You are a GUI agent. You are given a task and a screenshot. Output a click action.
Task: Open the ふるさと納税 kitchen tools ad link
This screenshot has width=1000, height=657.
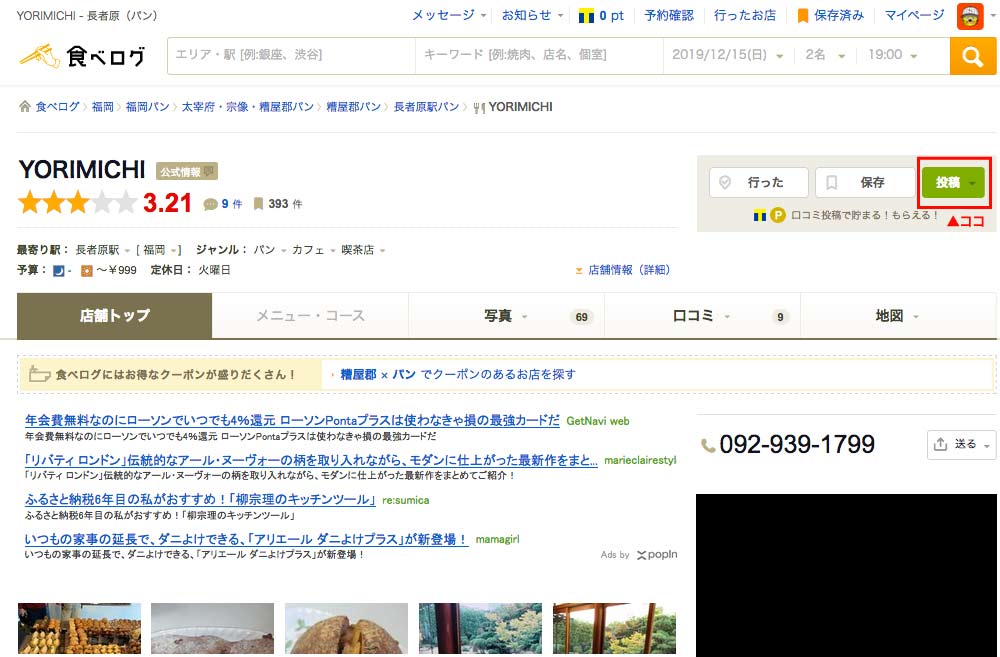(200, 499)
